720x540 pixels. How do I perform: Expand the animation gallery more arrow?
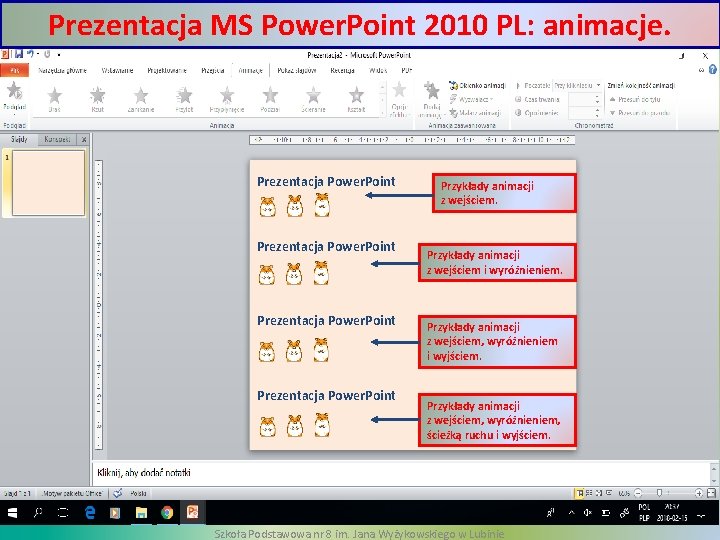point(382,112)
